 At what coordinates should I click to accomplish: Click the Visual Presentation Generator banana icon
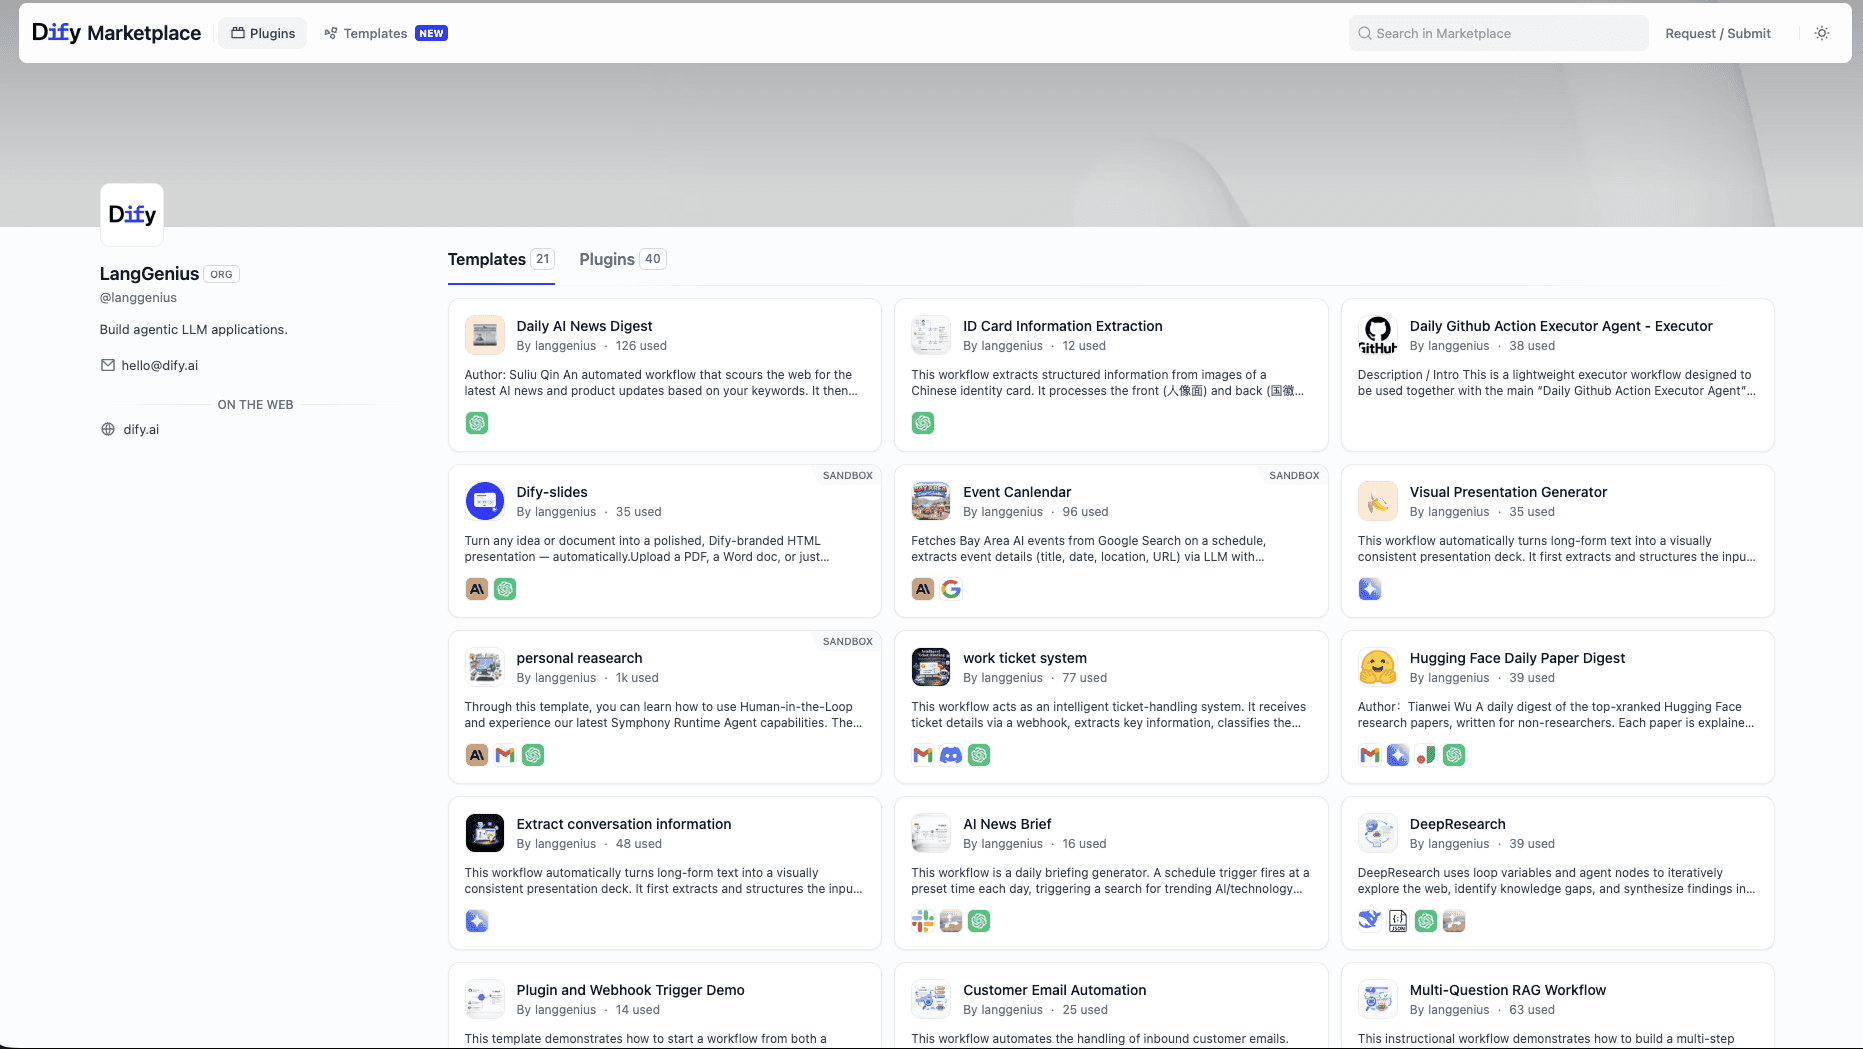[x=1378, y=501]
